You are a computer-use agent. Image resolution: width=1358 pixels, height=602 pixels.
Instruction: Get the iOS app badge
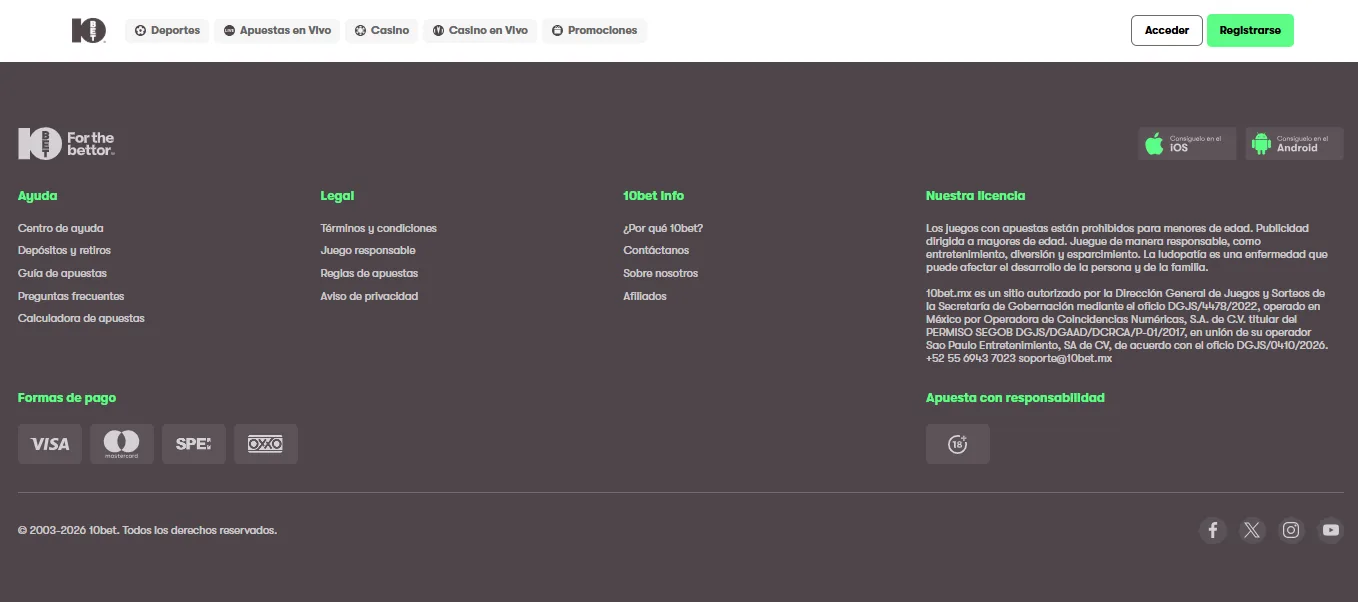click(1187, 144)
